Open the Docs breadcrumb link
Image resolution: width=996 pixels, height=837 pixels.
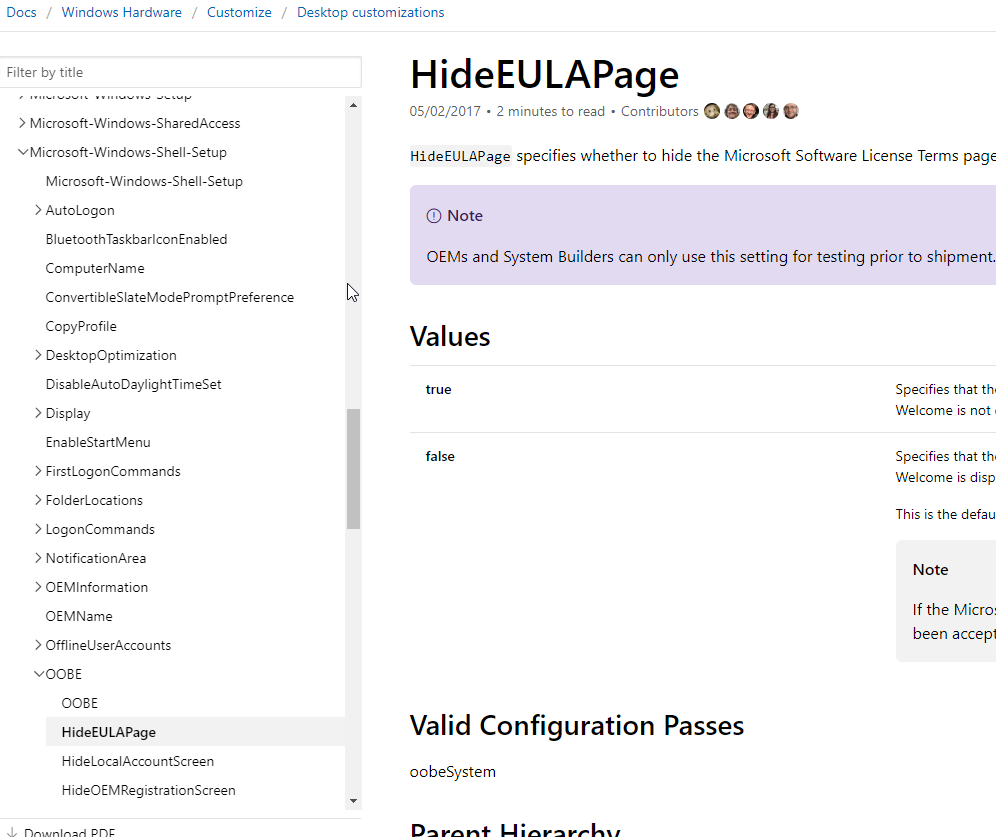[x=21, y=12]
